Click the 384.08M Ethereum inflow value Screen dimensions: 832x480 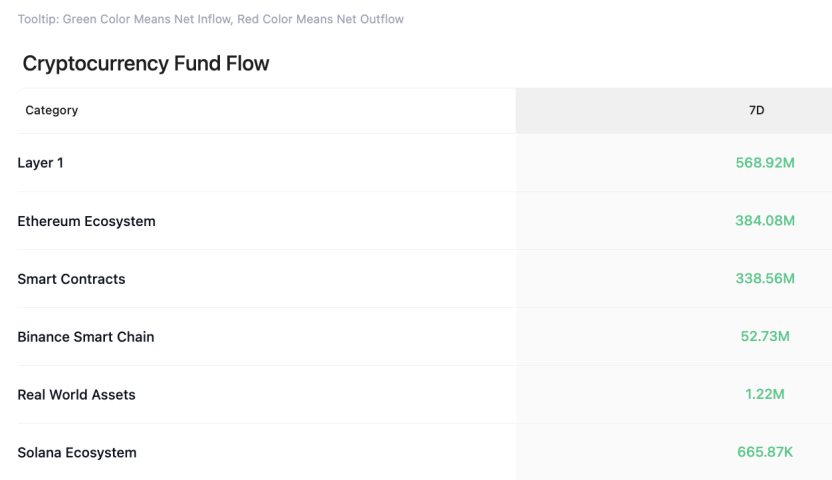(x=765, y=221)
